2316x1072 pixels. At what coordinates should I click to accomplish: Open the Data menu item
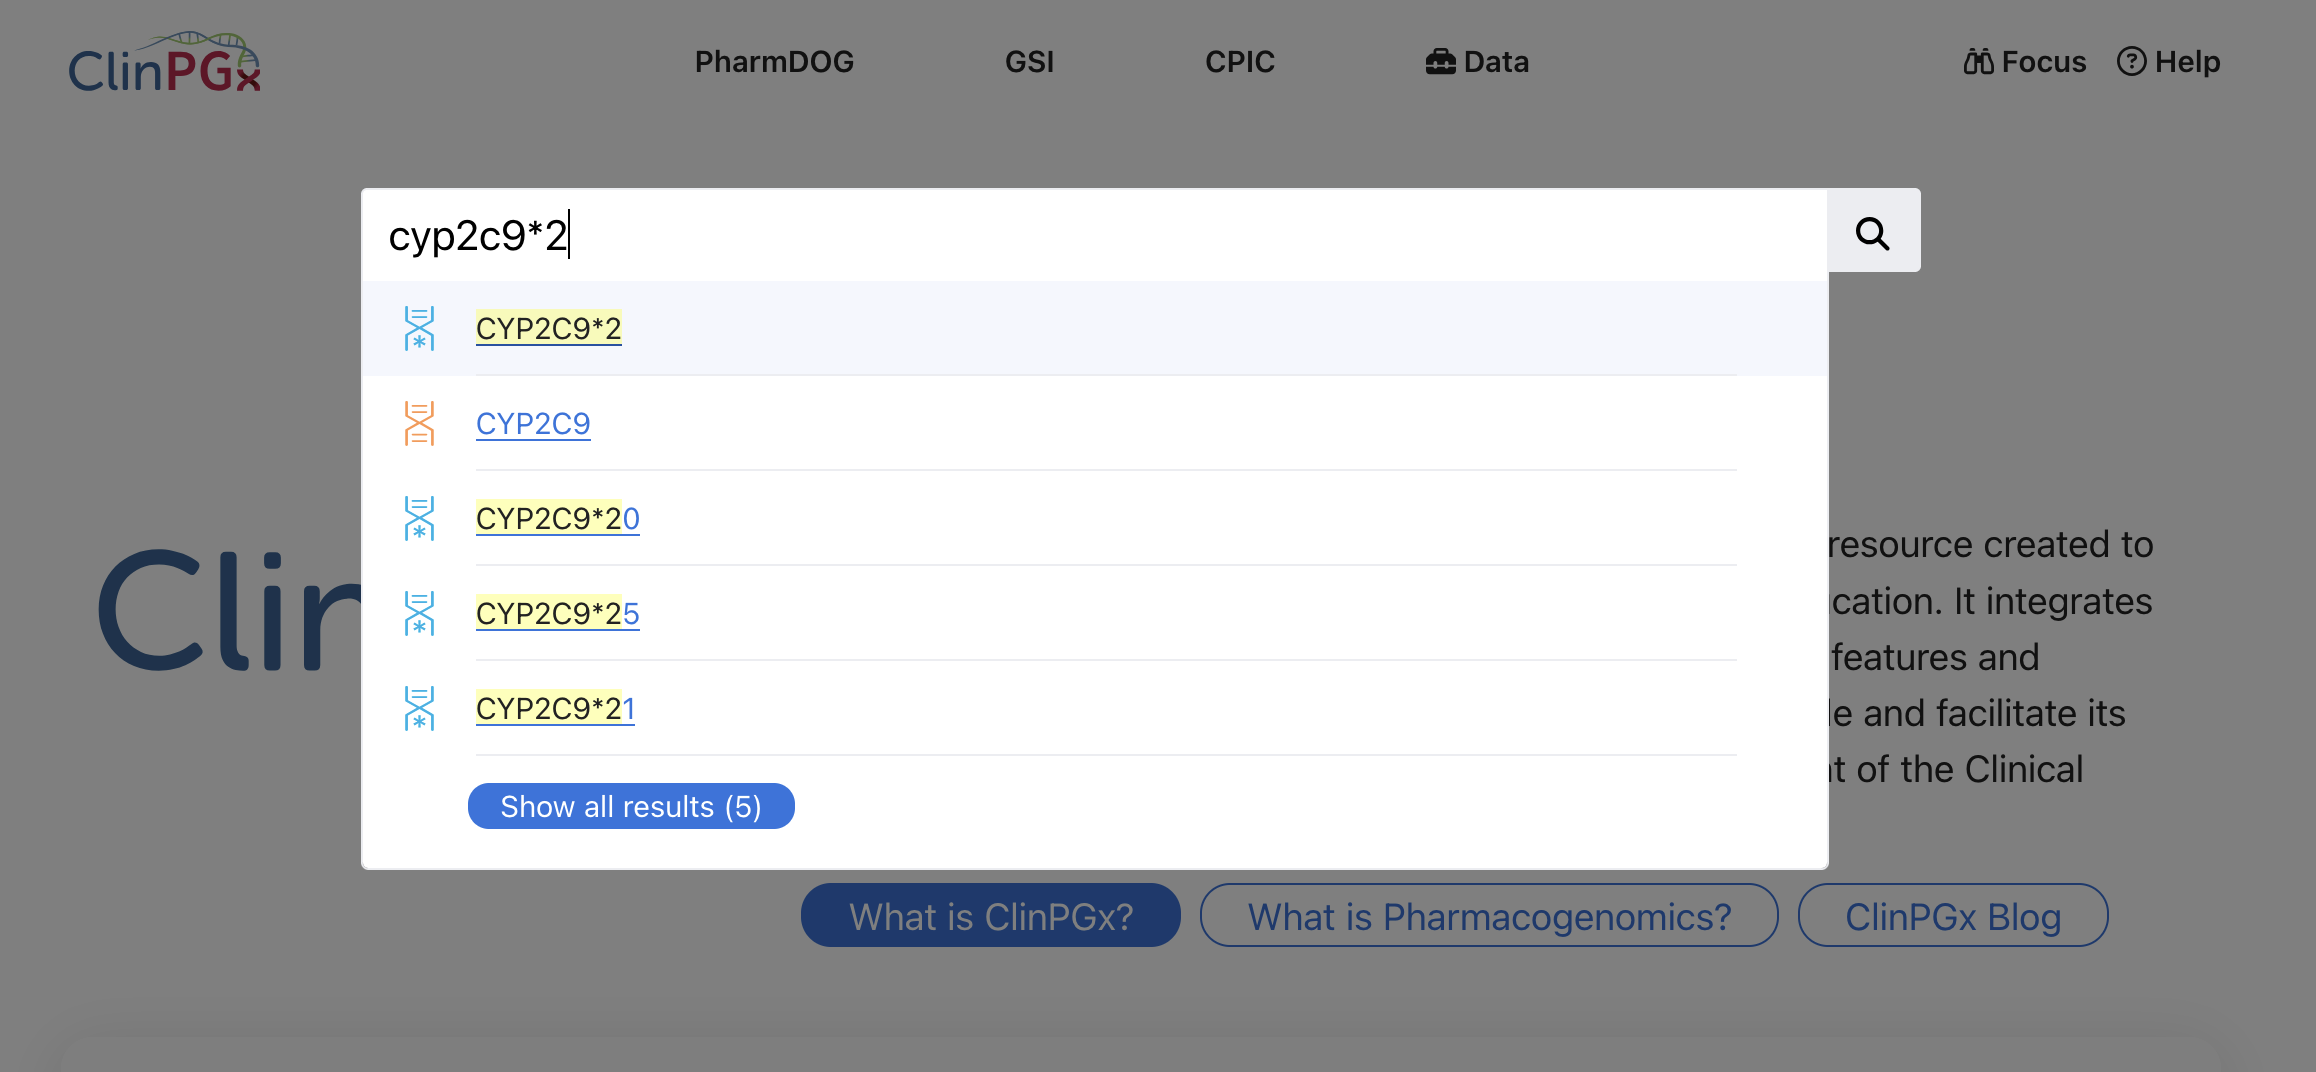tap(1477, 62)
